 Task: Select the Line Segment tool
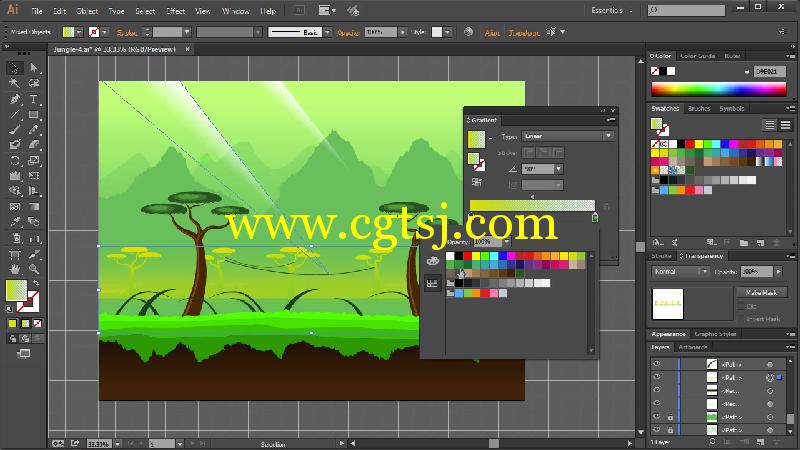(15, 115)
